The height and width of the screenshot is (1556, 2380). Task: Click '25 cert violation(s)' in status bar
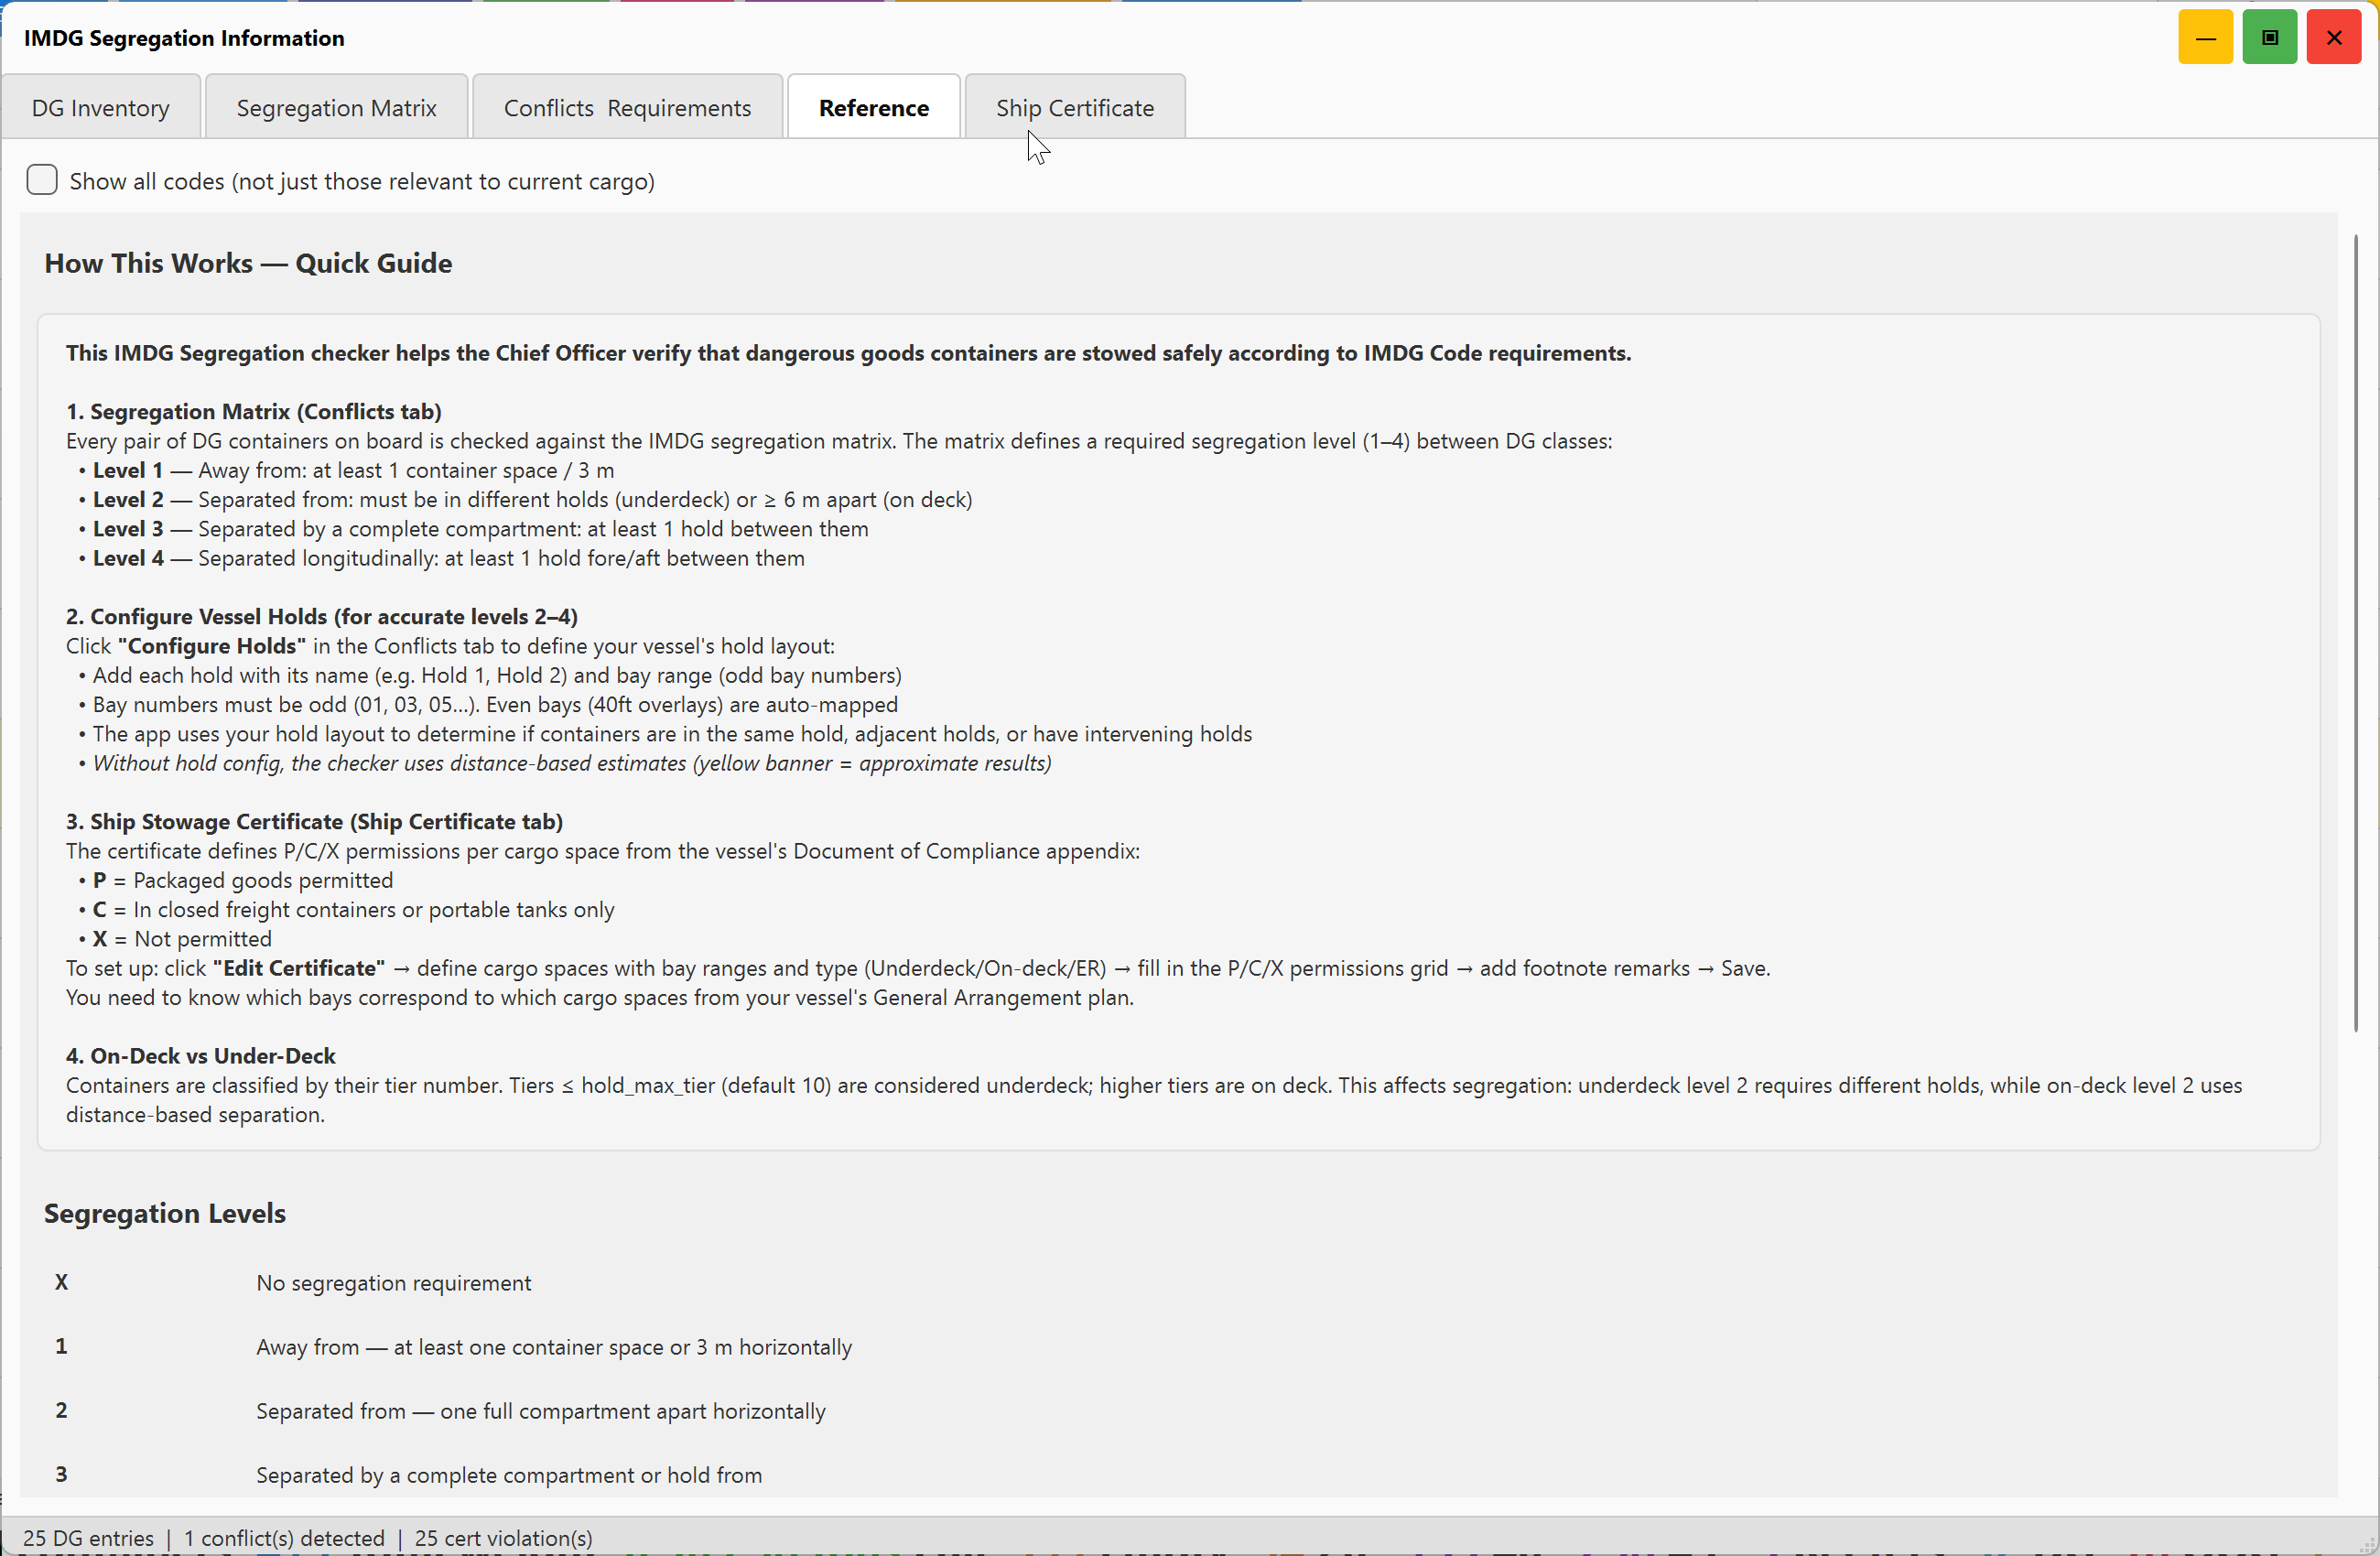503,1537
